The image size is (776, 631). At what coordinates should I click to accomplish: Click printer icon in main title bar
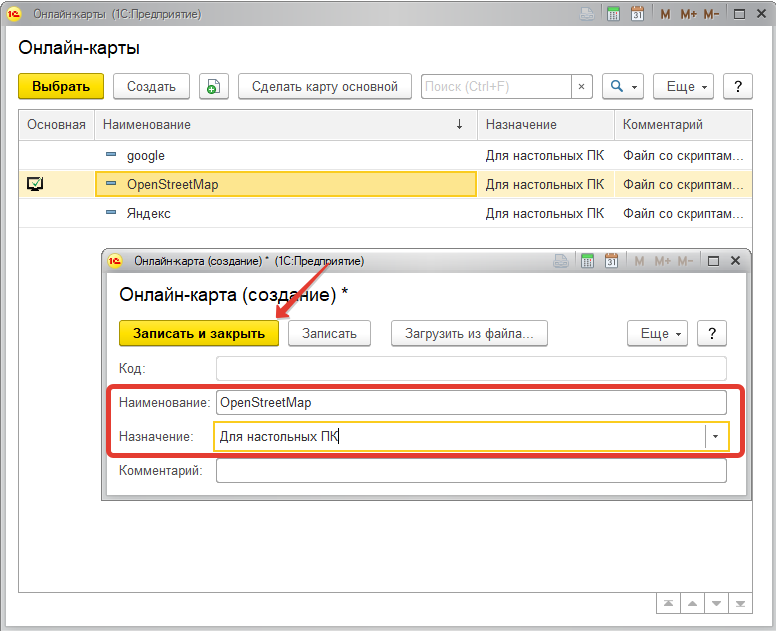click(587, 14)
